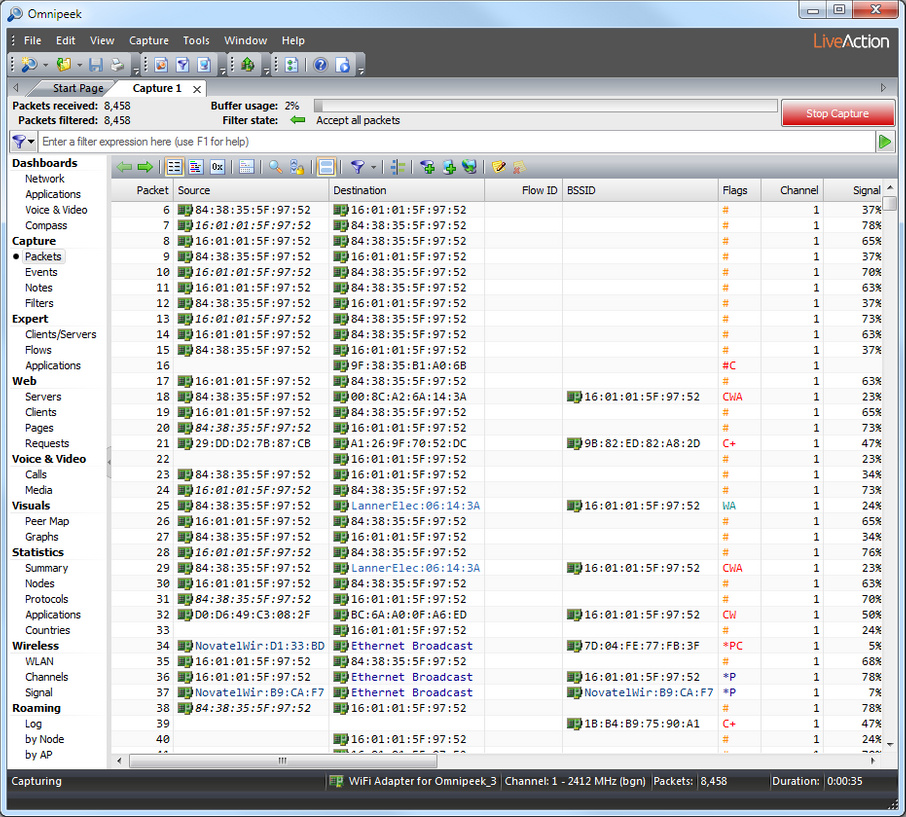Open the Clients/Servers expert view
Viewport: 906px width, 817px height.
tap(61, 335)
